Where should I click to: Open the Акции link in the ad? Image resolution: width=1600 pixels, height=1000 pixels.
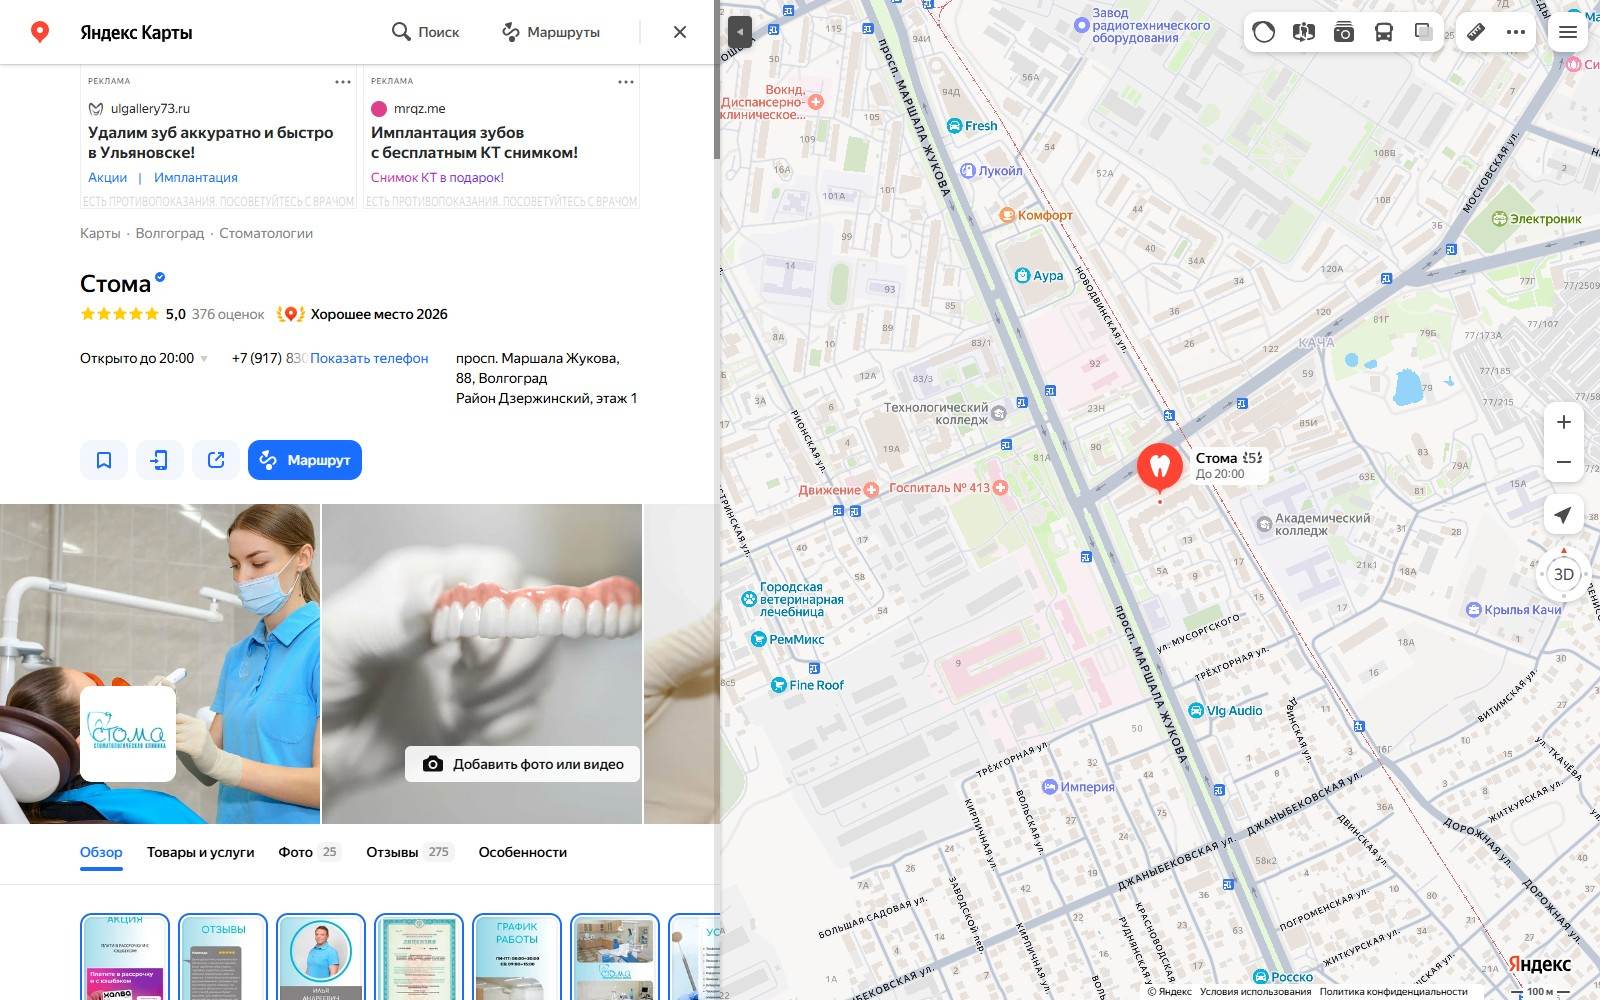[107, 177]
